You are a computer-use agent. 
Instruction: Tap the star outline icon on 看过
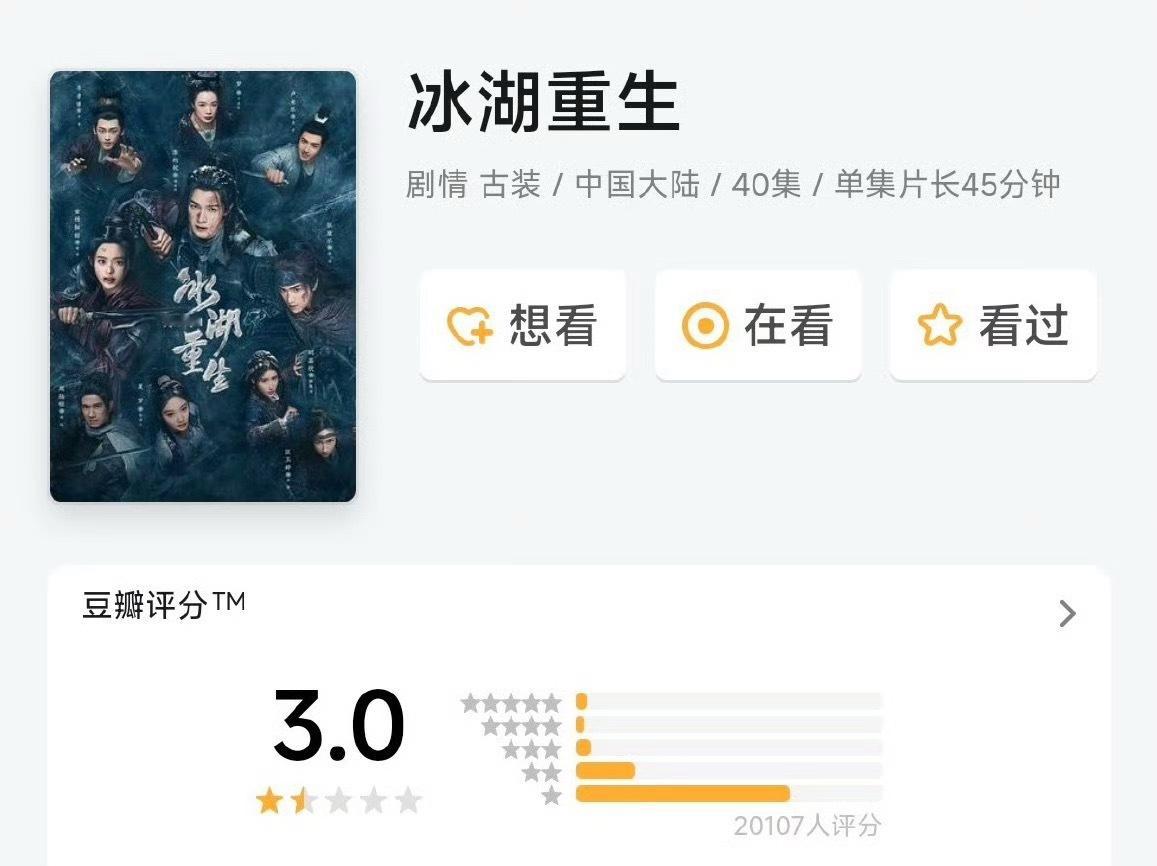pos(939,326)
